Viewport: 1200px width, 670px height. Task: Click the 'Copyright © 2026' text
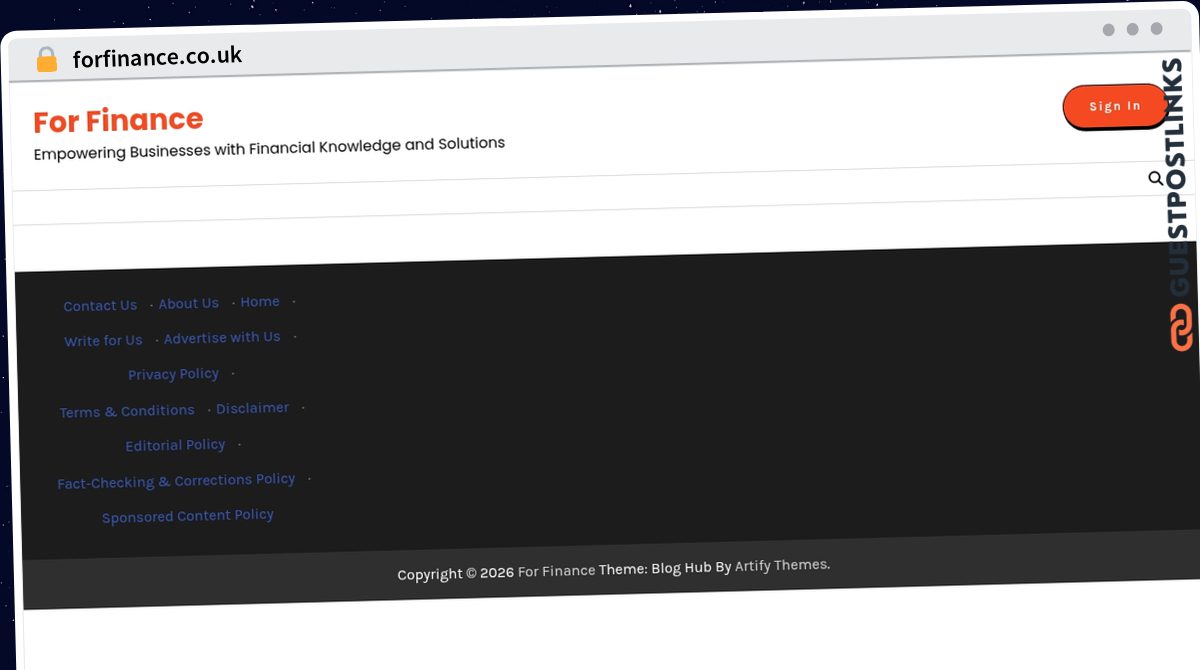point(455,573)
